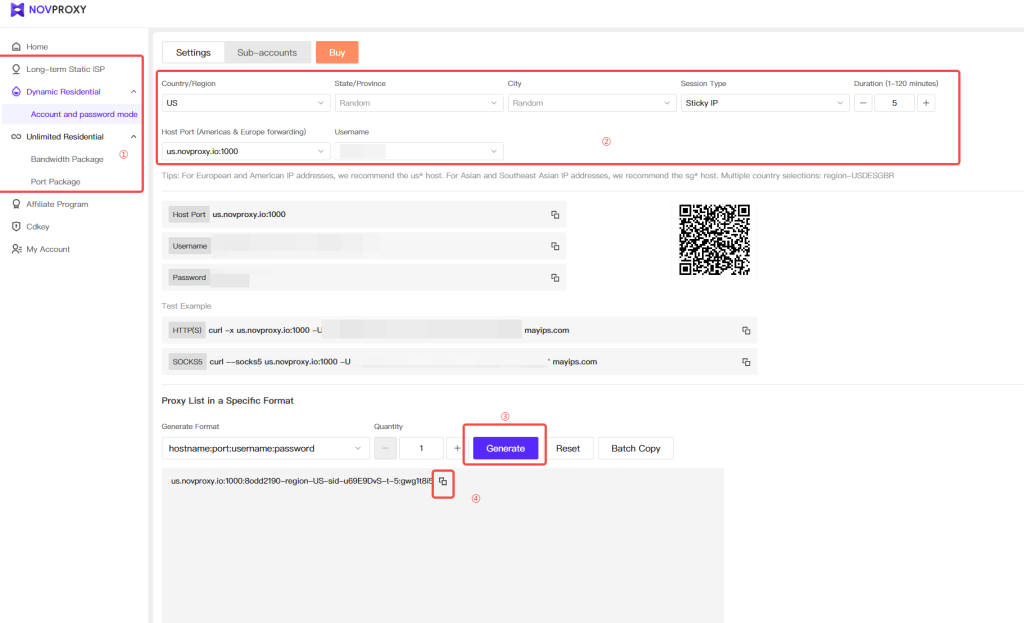Increase Quantity with plus button
This screenshot has height=623, width=1024.
point(457,449)
